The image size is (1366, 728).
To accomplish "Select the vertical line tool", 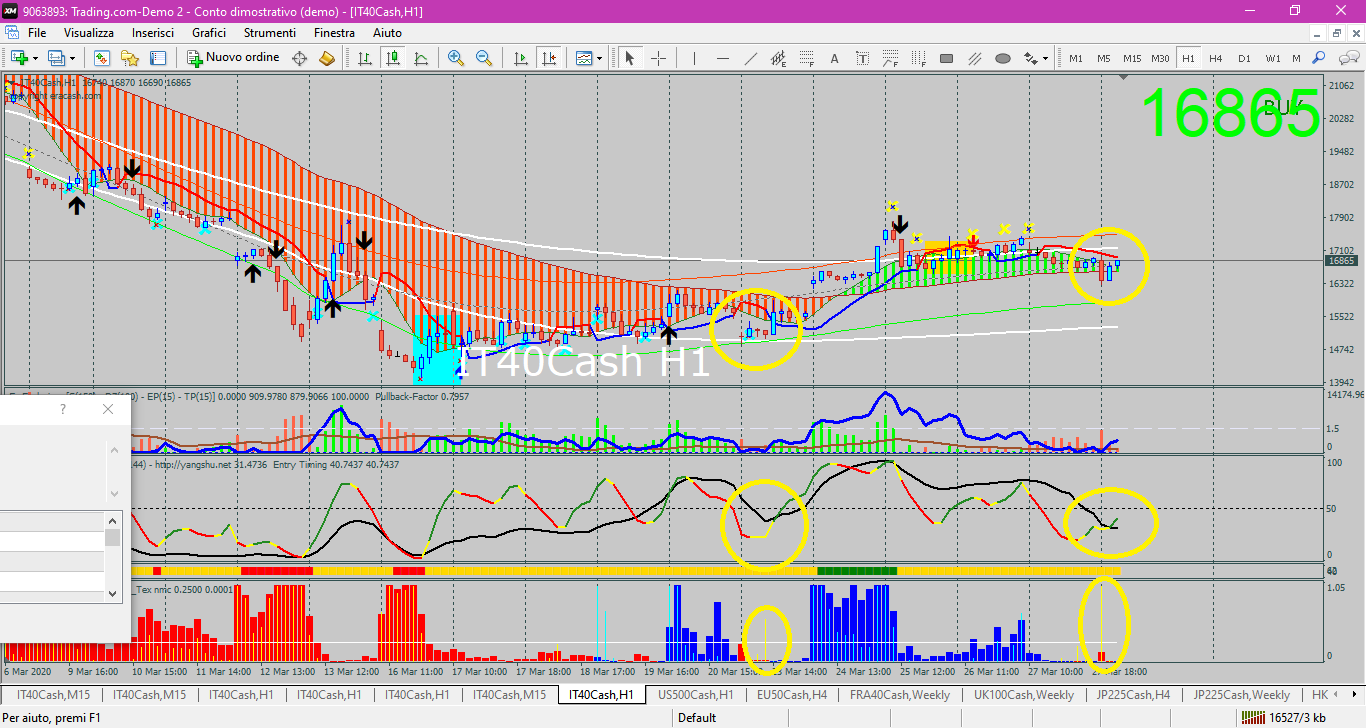I will (x=694, y=58).
